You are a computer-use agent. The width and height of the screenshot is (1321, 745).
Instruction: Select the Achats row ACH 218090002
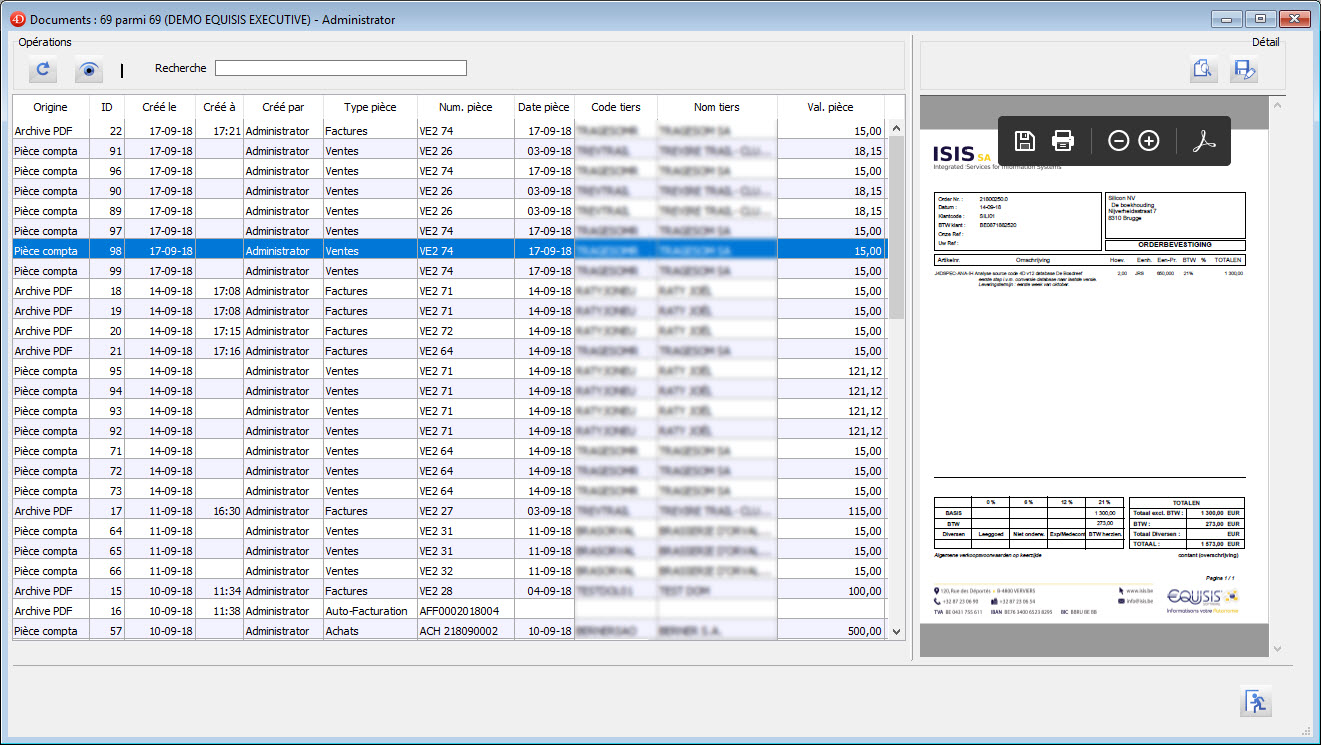(366, 631)
